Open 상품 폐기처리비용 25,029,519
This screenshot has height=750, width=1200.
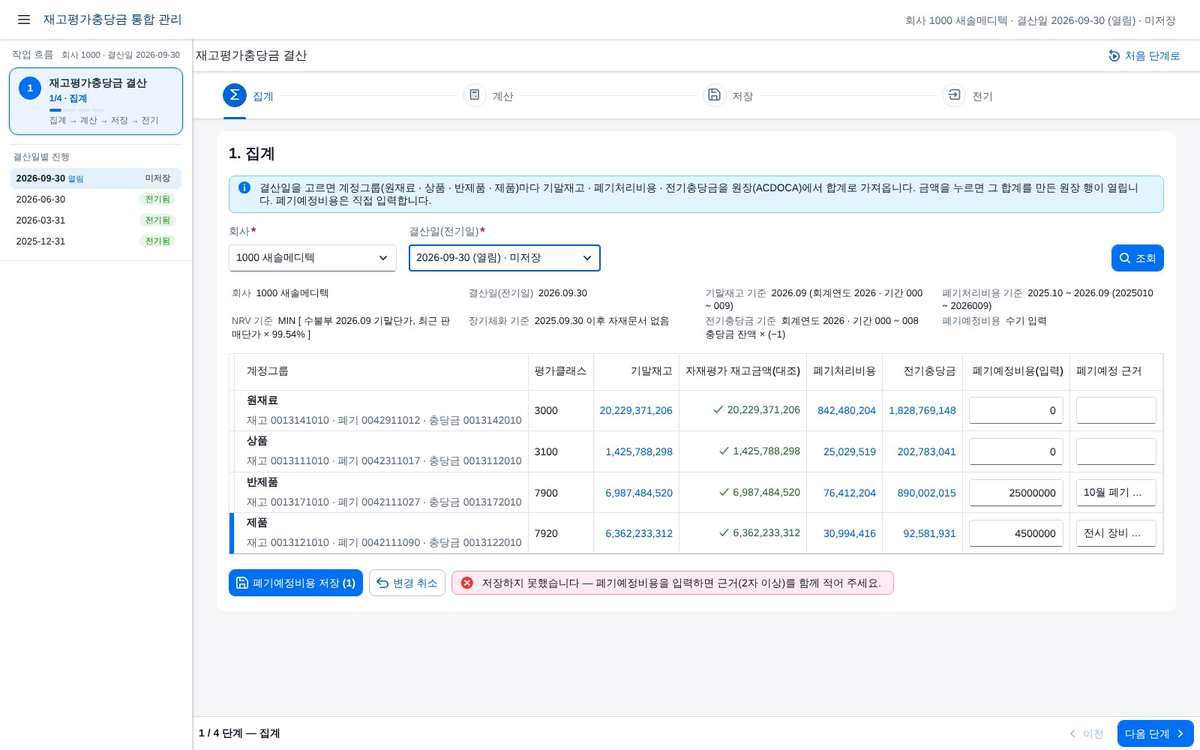pyautogui.click(x=850, y=451)
